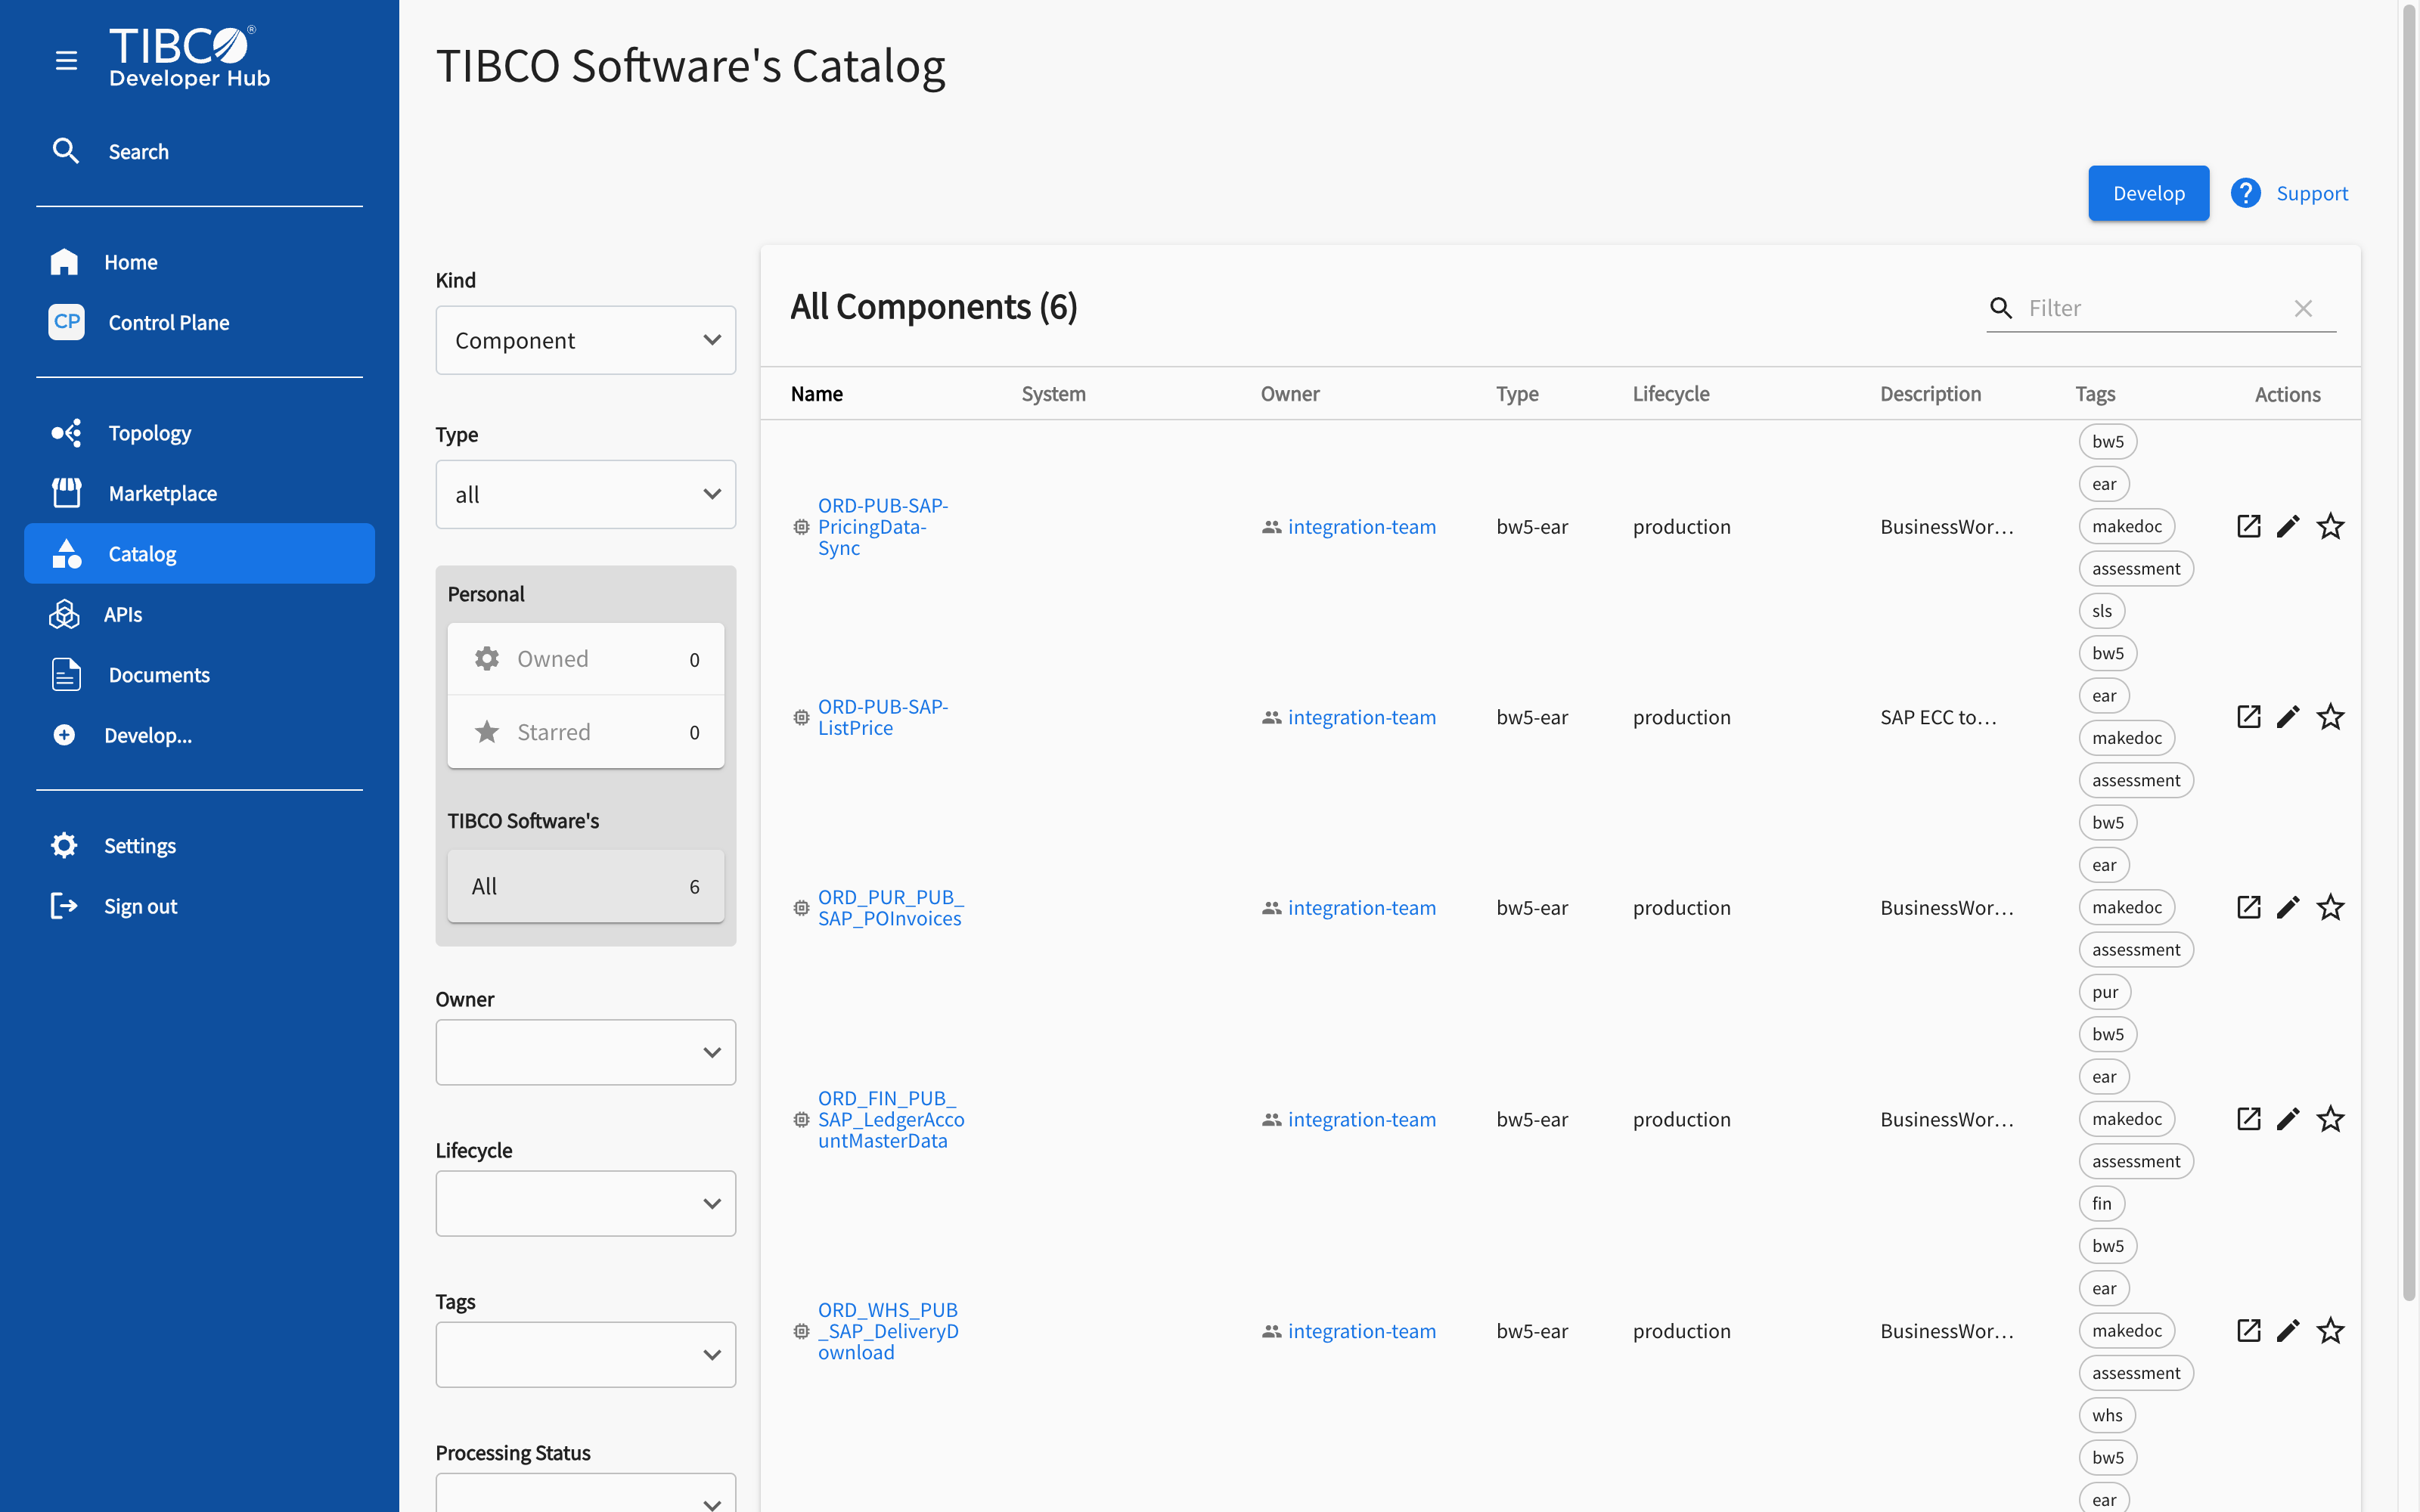Image resolution: width=2420 pixels, height=1512 pixels.
Task: Open integration-team owner for PricingData-Sync
Action: [x=1362, y=527]
